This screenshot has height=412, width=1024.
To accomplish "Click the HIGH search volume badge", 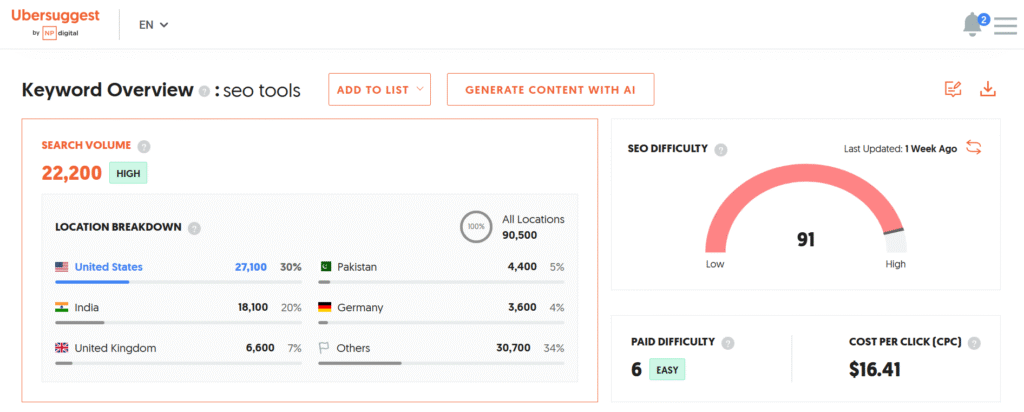I will click(128, 173).
